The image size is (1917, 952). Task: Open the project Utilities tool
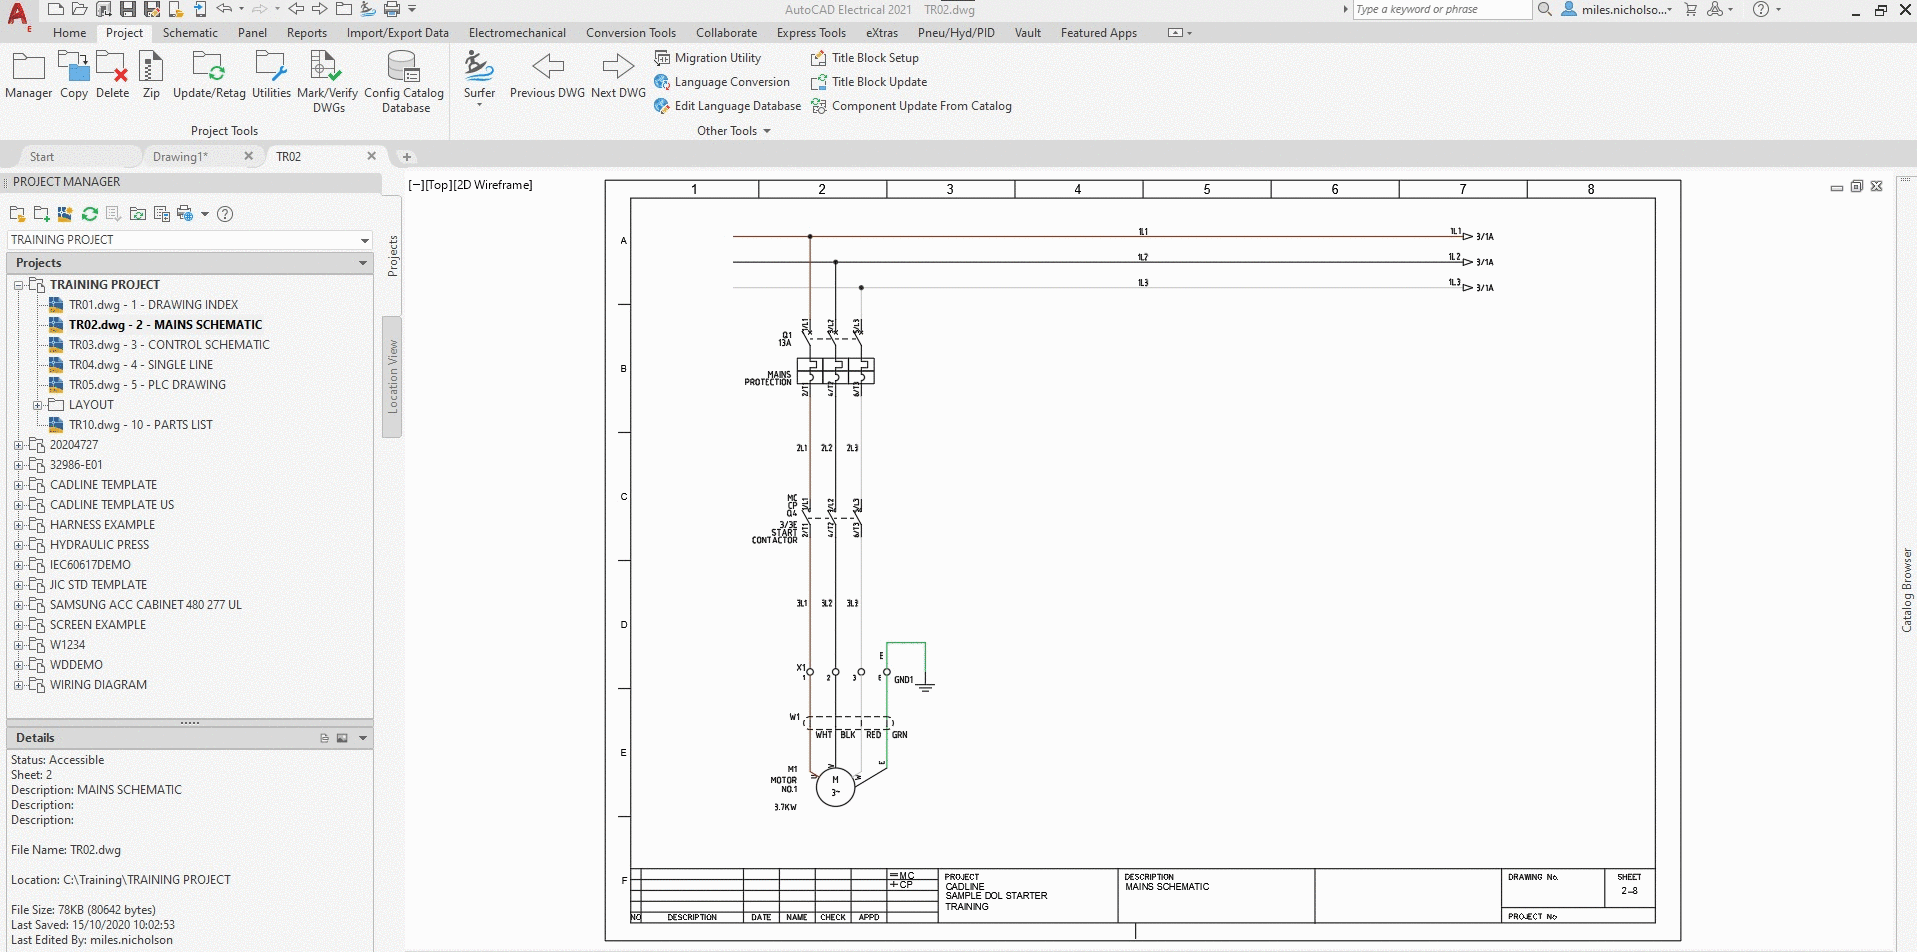point(271,76)
